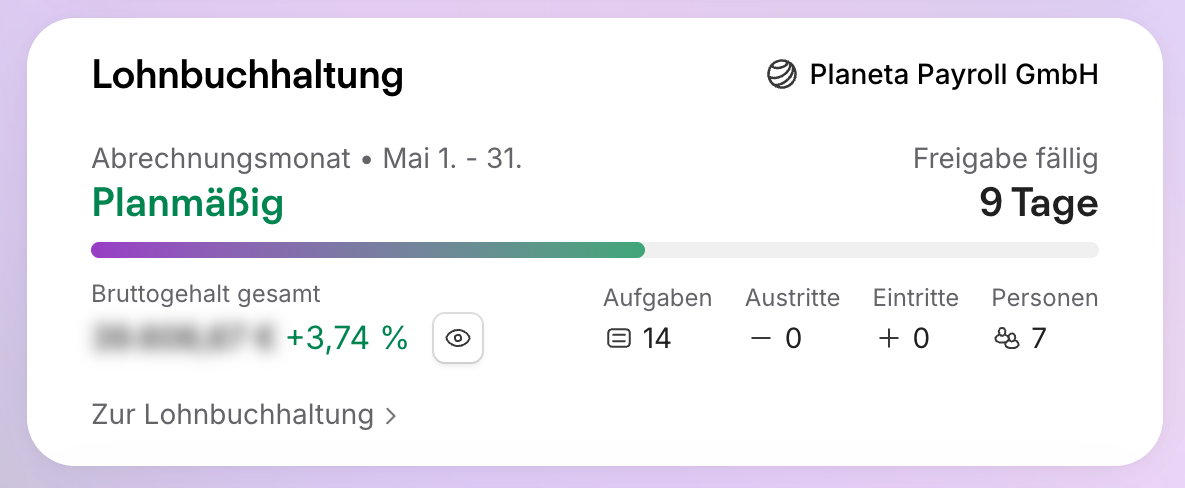The width and height of the screenshot is (1185, 488).
Task: Click the Austritte minus icon
Action: 760,338
